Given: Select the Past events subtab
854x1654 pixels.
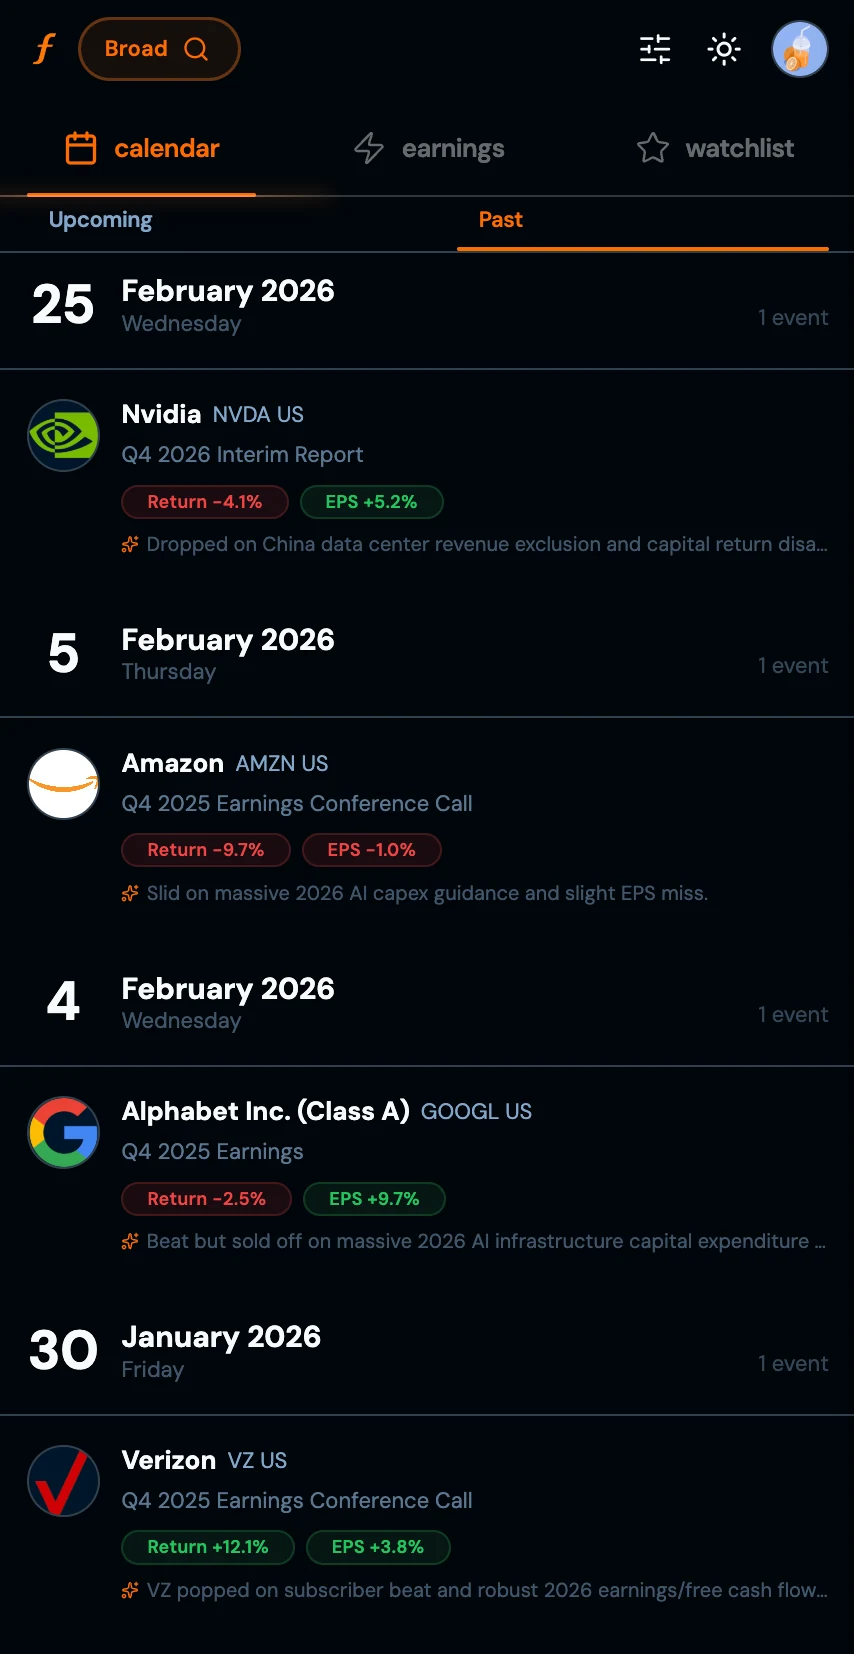Looking at the screenshot, I should coord(500,220).
